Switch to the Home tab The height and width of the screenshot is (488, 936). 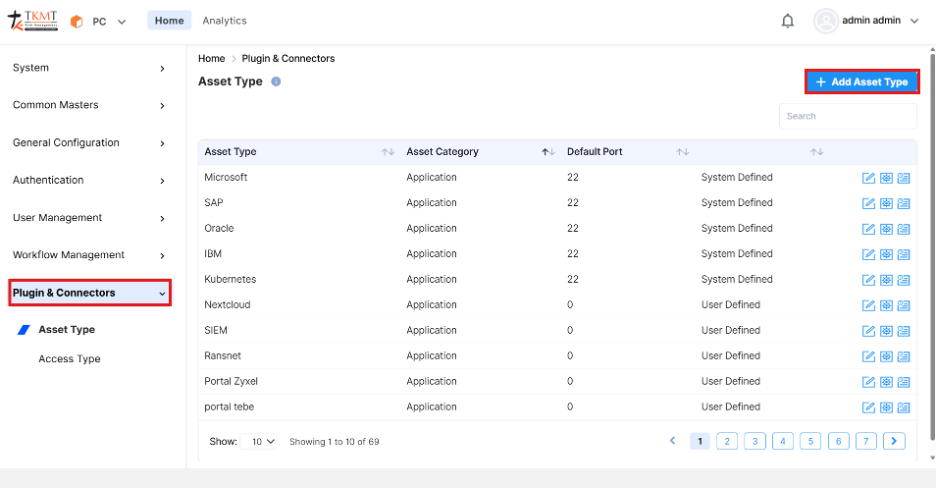point(169,20)
